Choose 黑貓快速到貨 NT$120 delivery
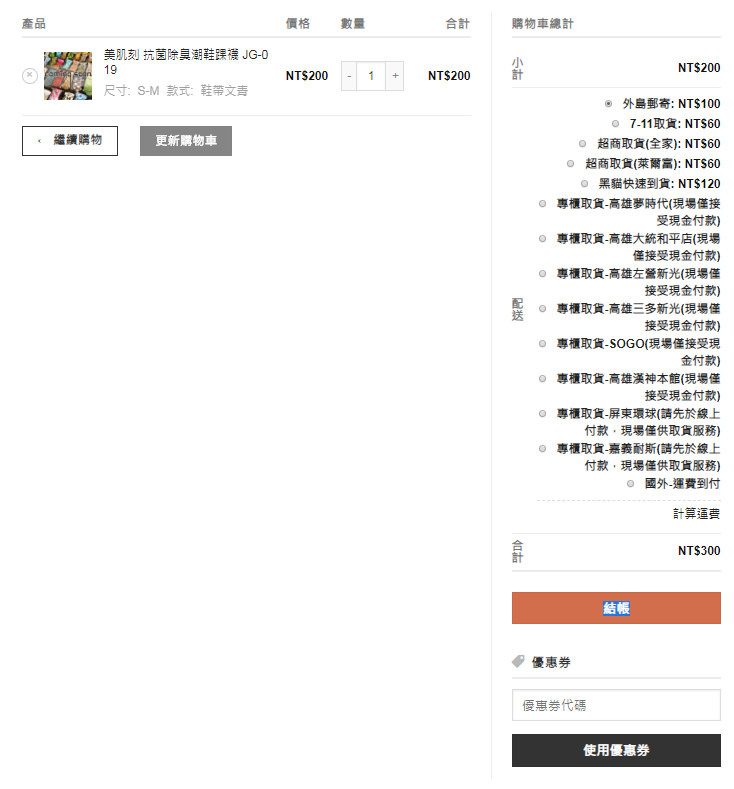 click(585, 184)
